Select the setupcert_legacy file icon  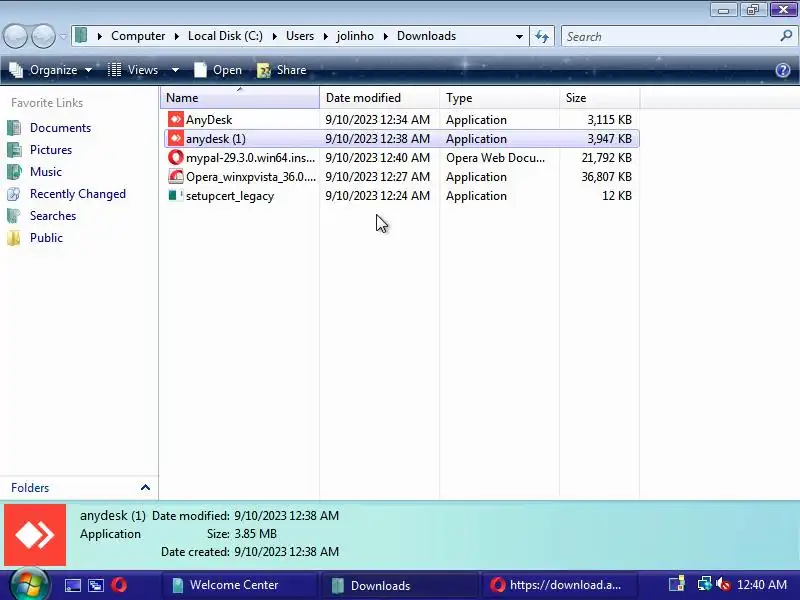pyautogui.click(x=176, y=195)
